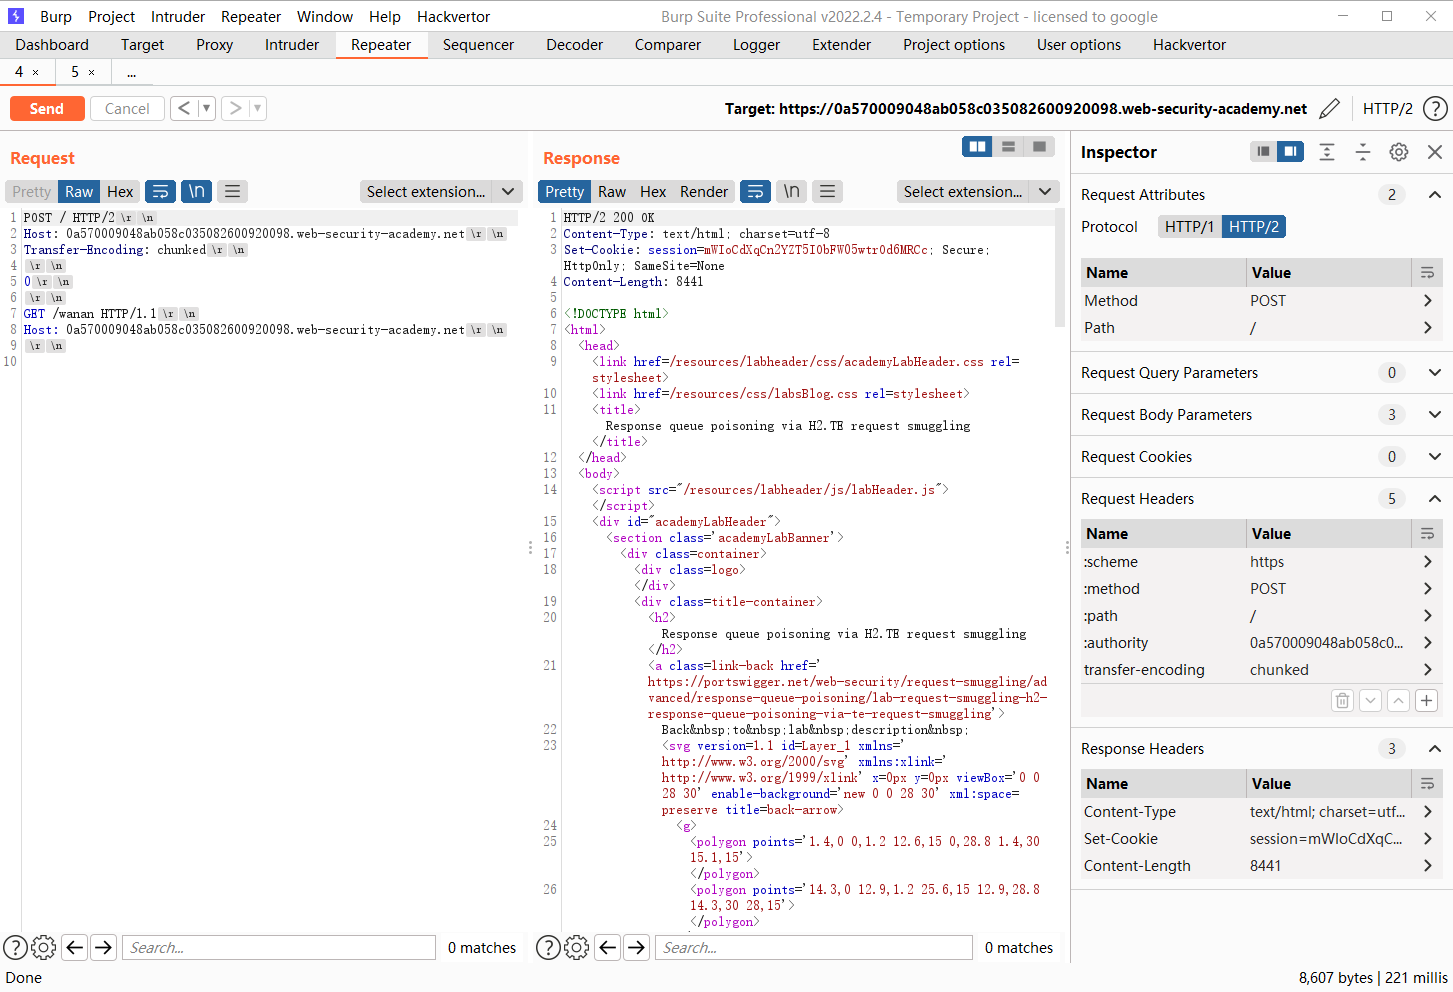Move request header up arrow

click(x=1399, y=700)
